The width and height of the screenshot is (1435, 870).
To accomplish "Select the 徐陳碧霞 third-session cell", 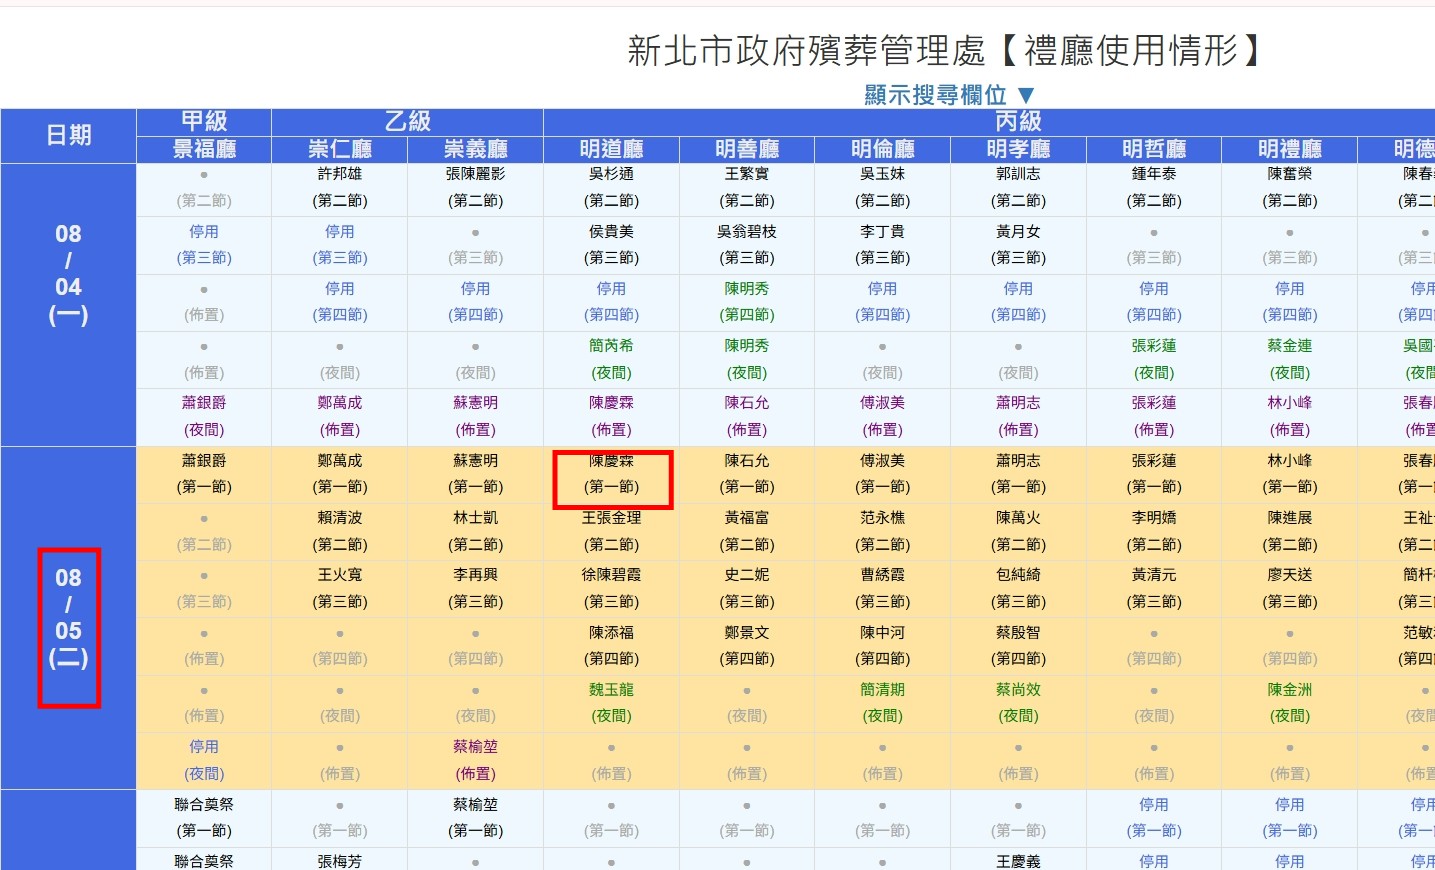I will pyautogui.click(x=612, y=588).
